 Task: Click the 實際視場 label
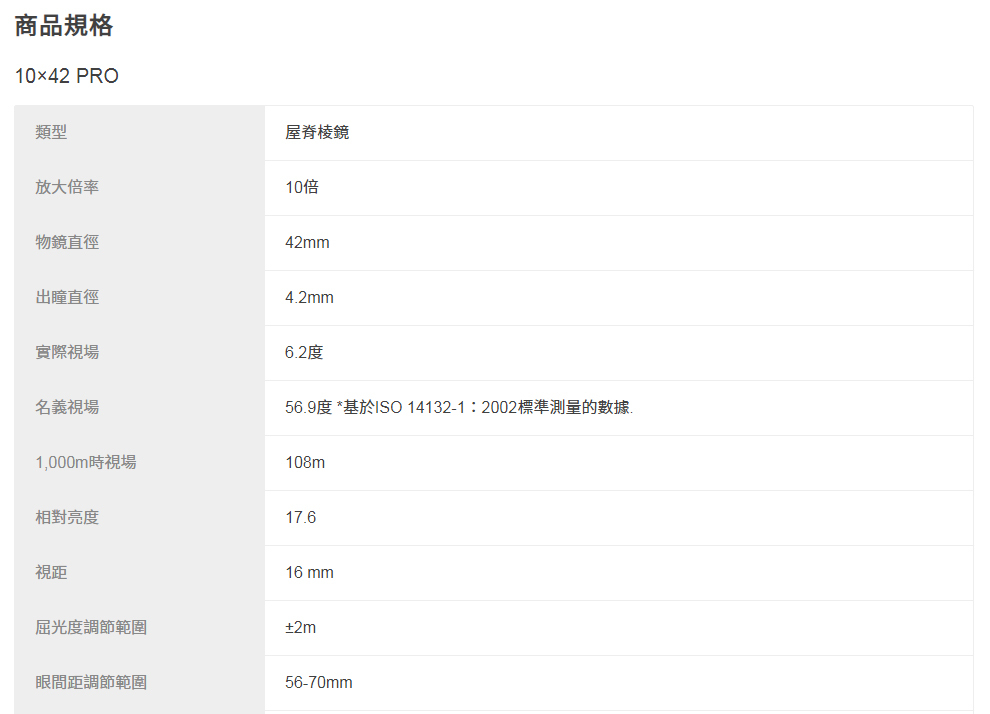pos(67,352)
